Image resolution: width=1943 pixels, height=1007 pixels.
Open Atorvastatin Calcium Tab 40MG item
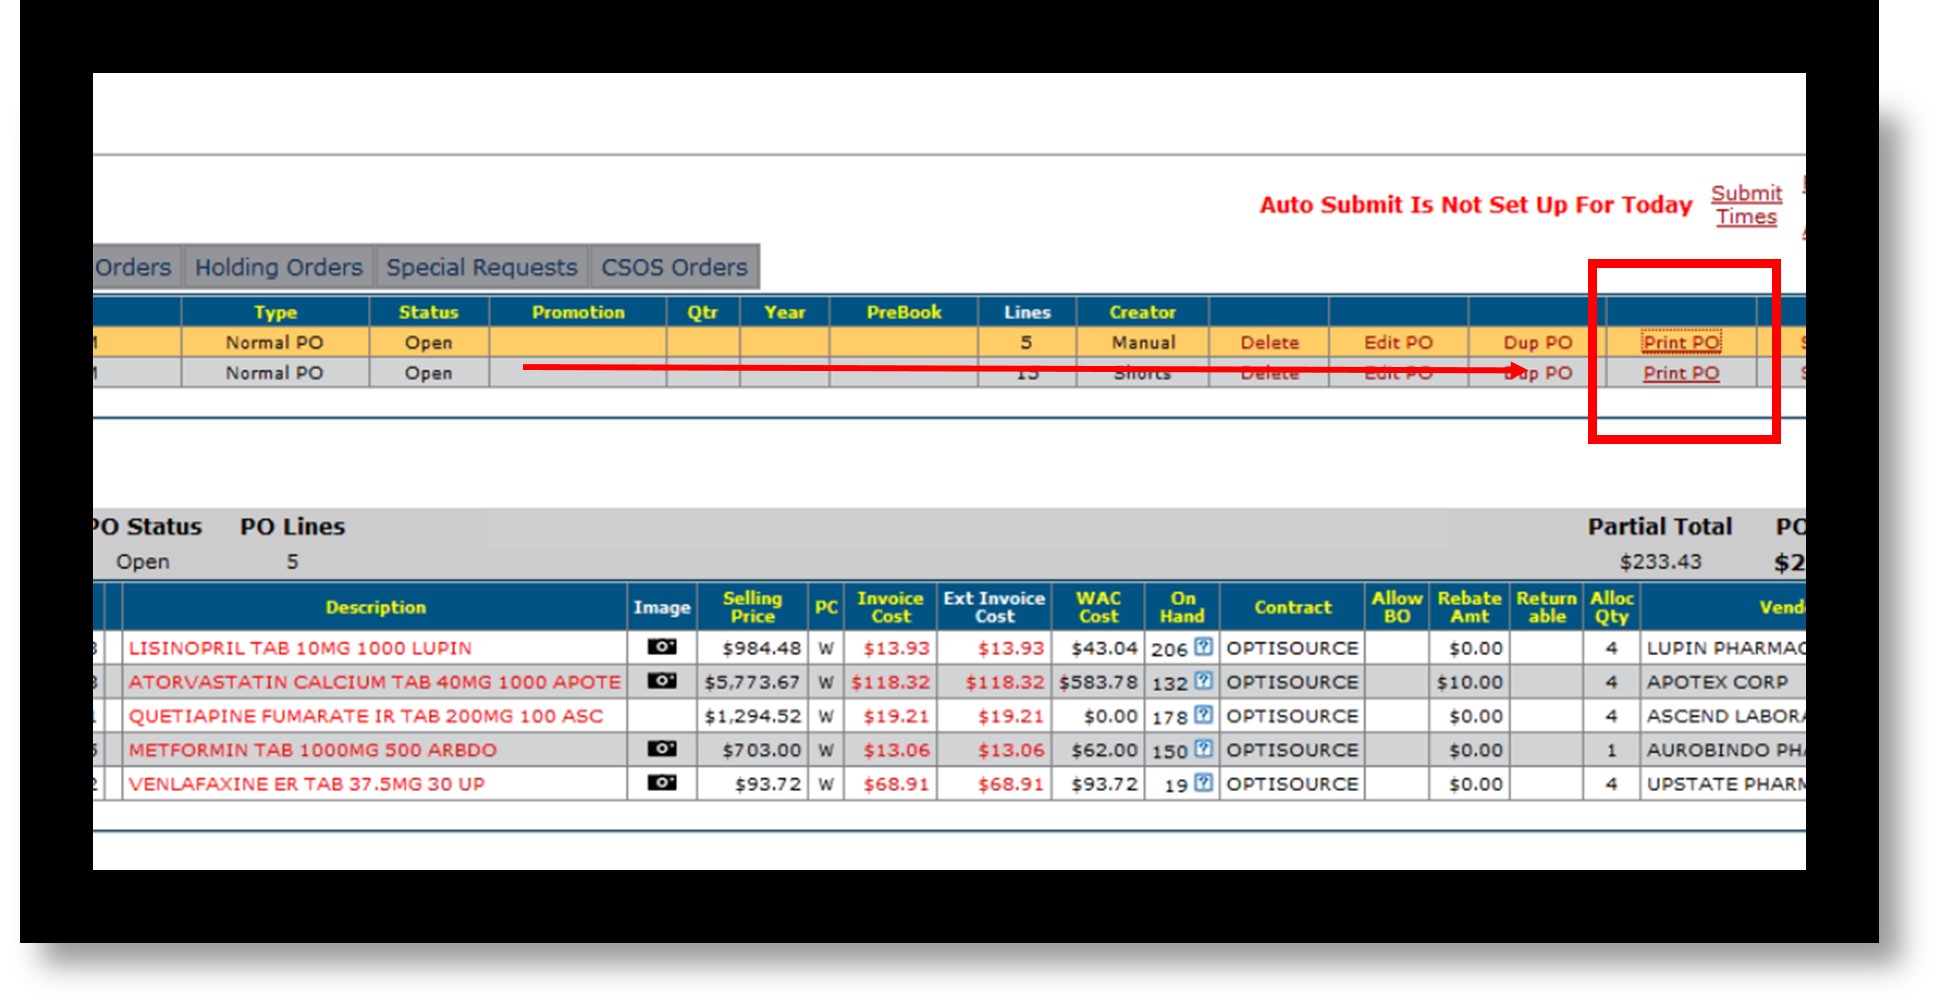pos(374,682)
